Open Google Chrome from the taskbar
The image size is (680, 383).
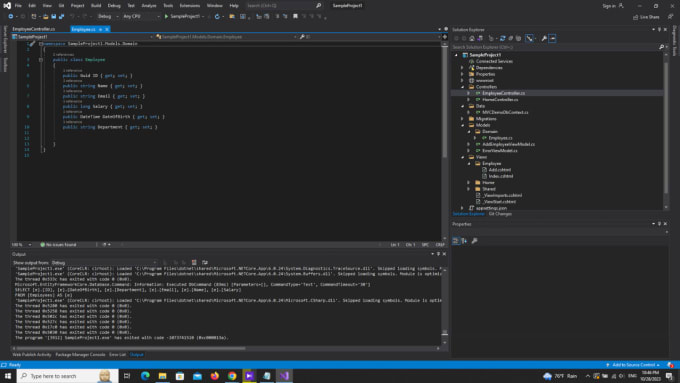[232, 376]
